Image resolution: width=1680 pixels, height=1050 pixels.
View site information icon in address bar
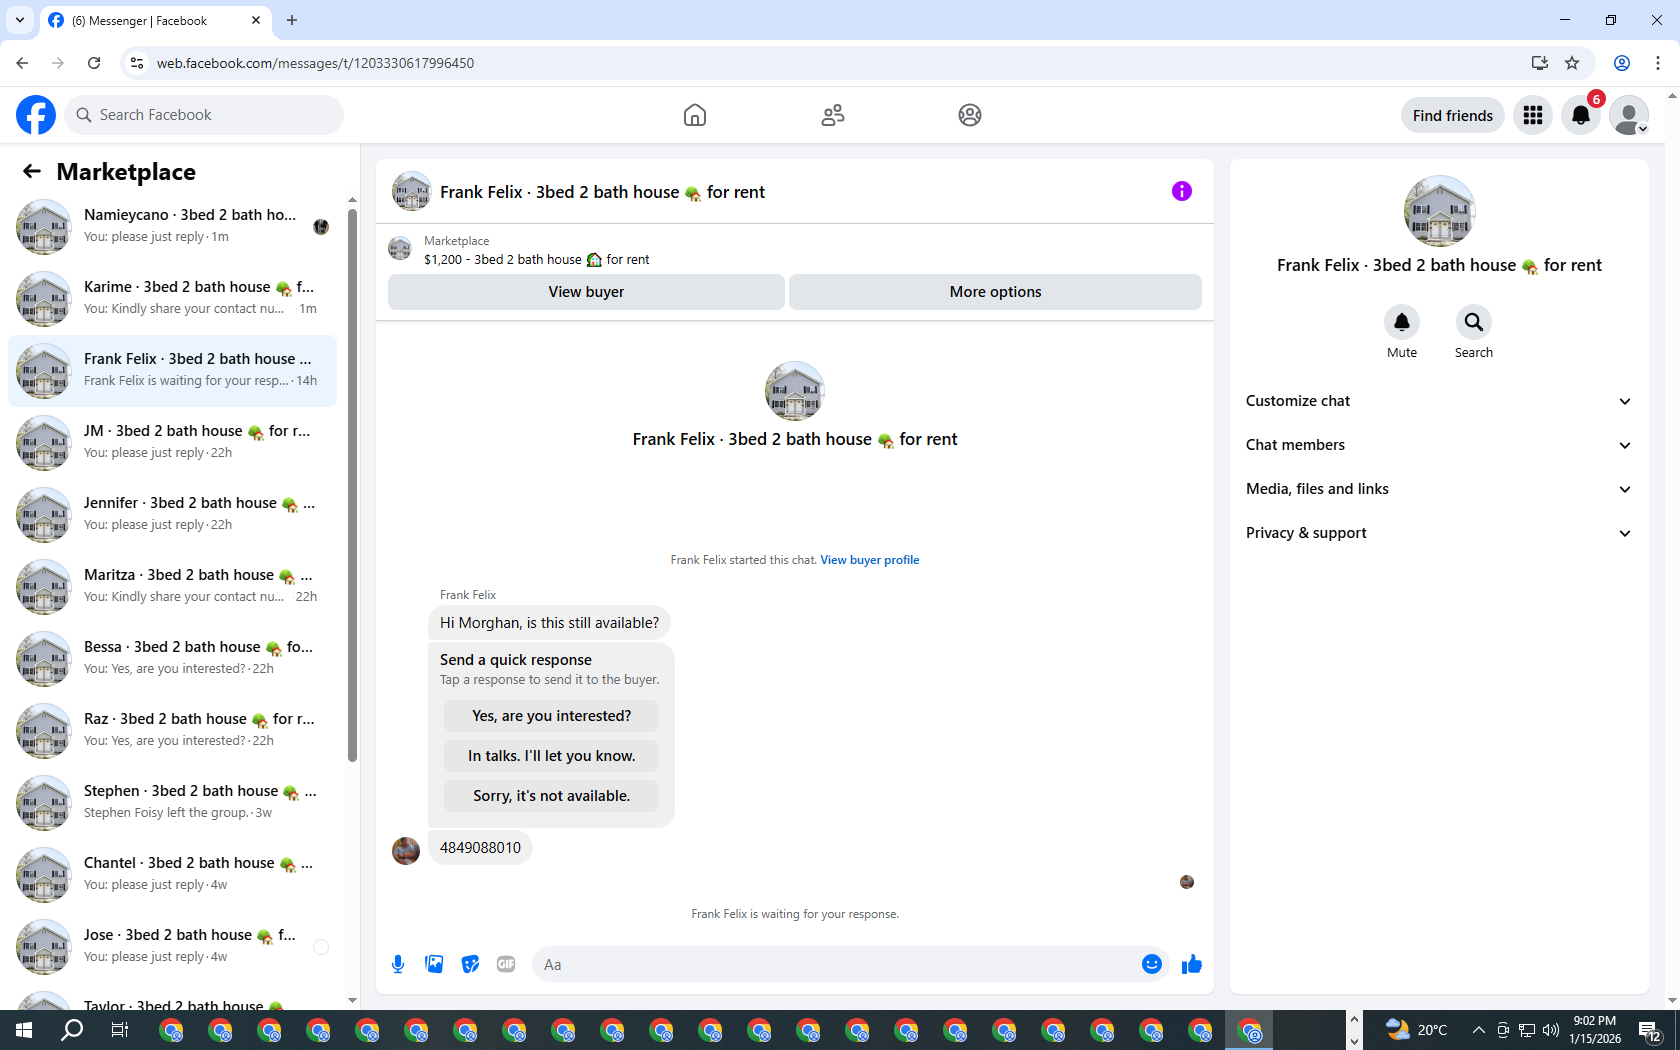[137, 63]
